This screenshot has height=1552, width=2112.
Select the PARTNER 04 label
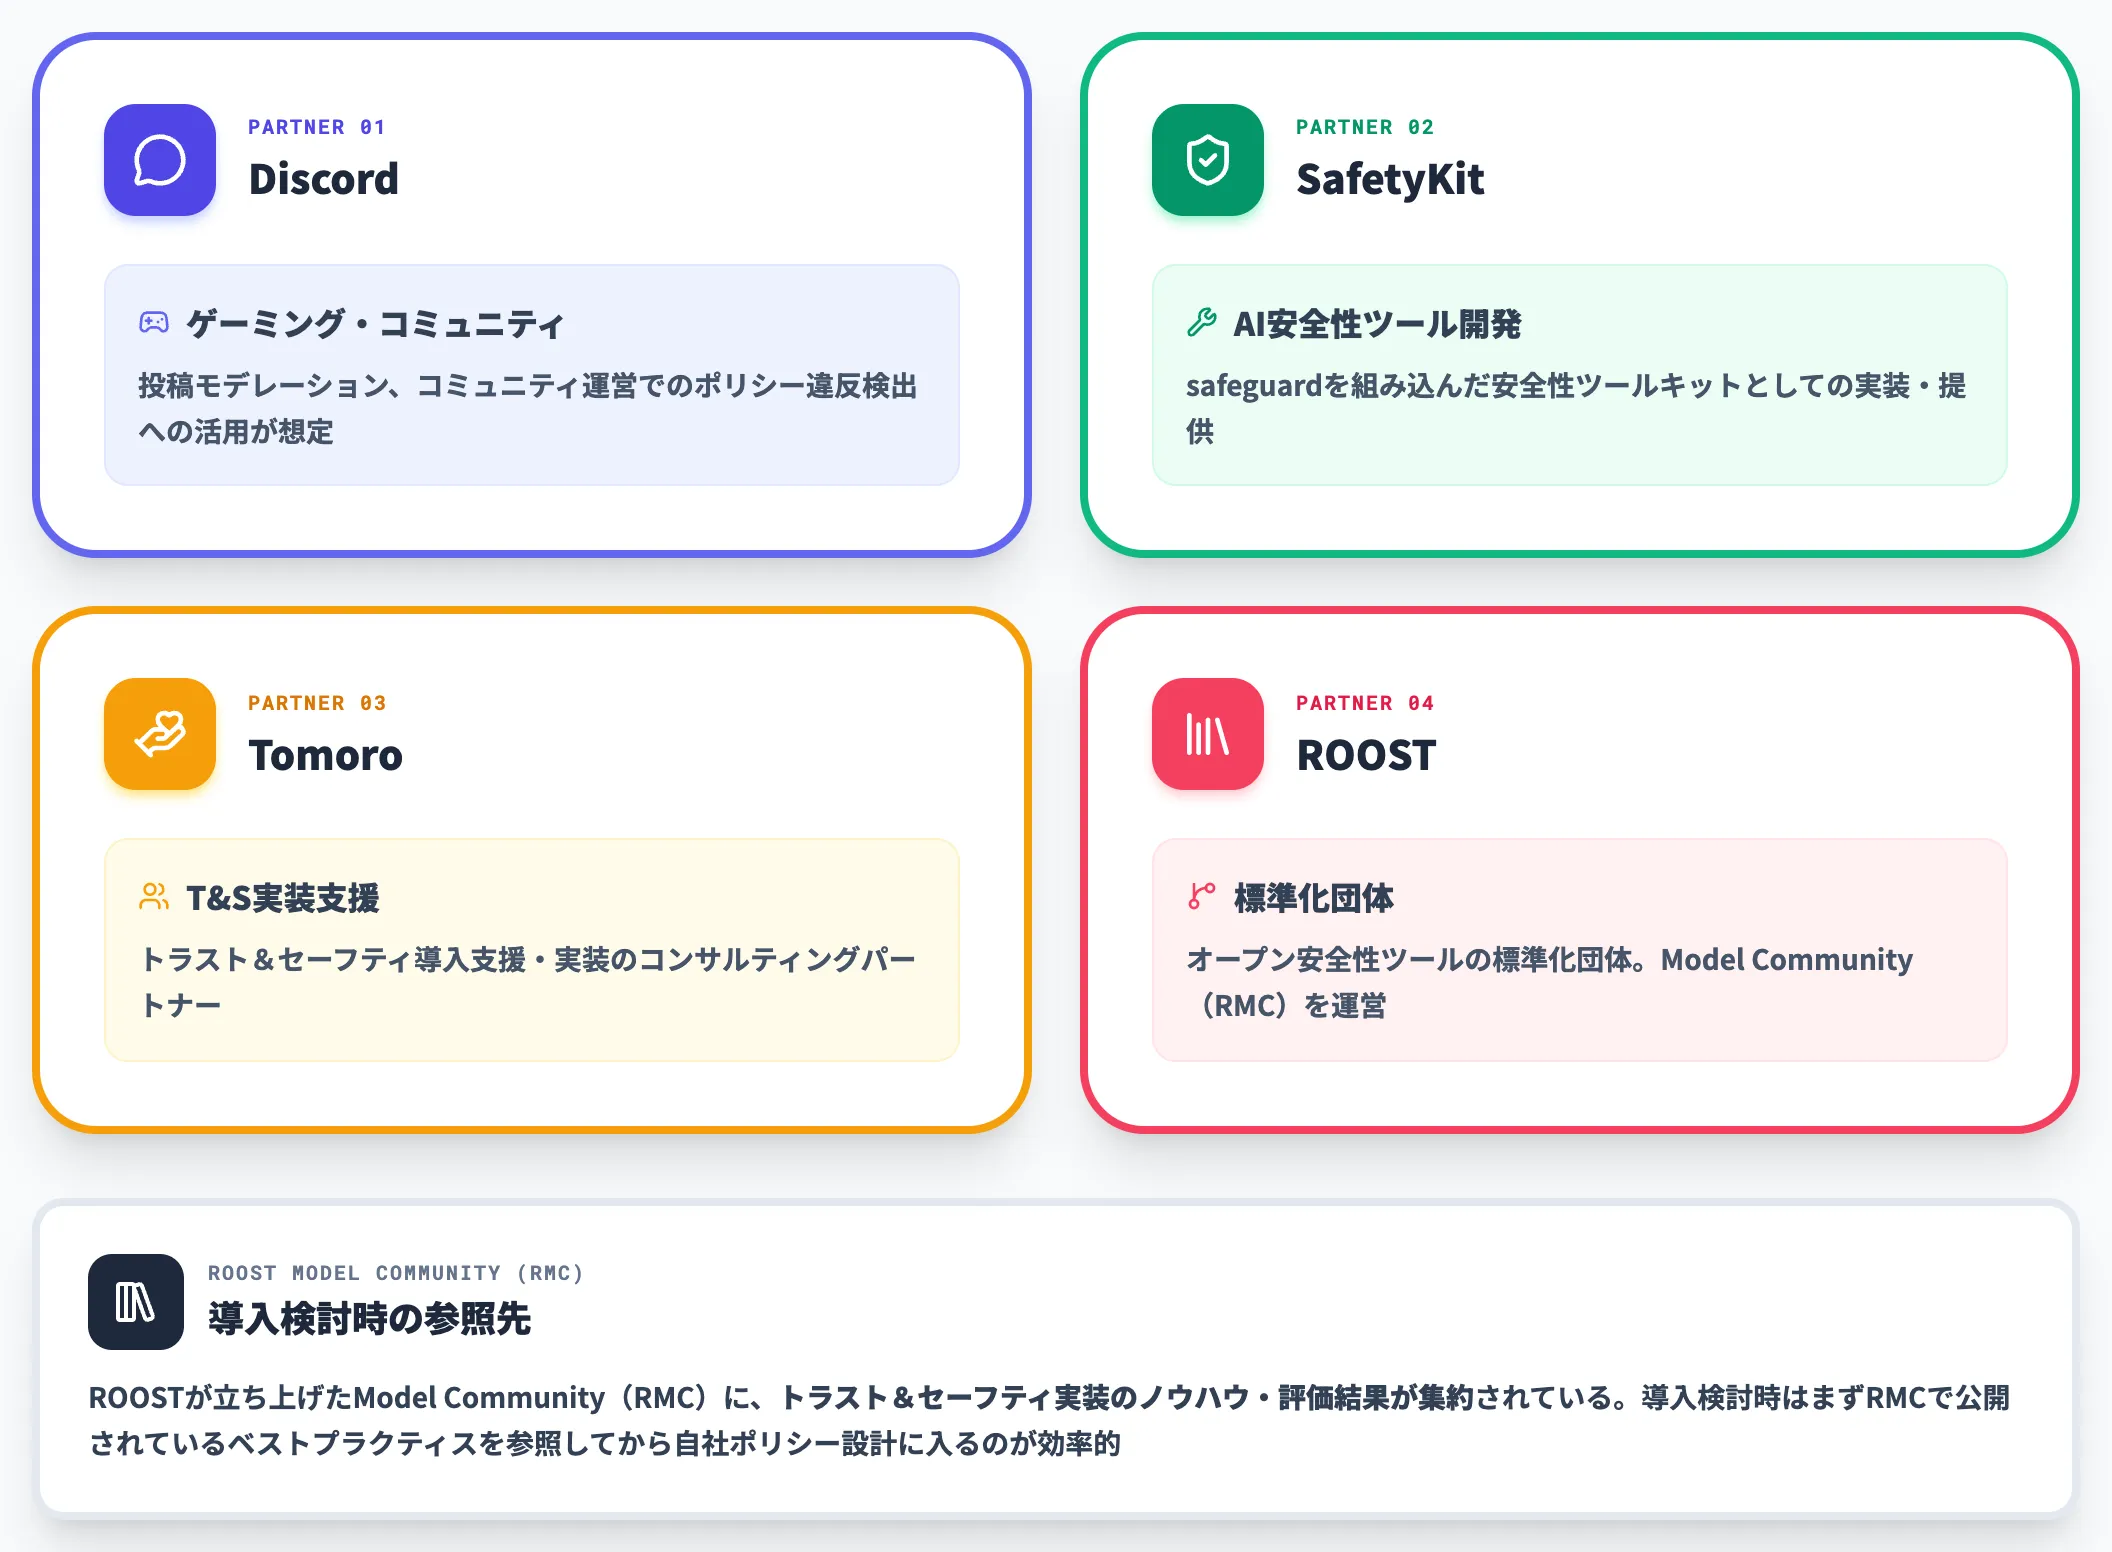coord(1364,703)
